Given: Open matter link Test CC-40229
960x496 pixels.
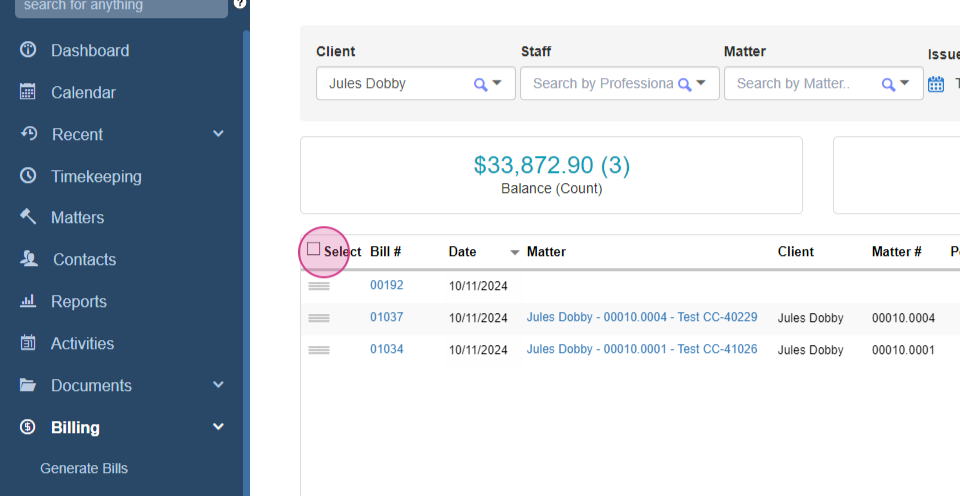Looking at the screenshot, I should [642, 317].
